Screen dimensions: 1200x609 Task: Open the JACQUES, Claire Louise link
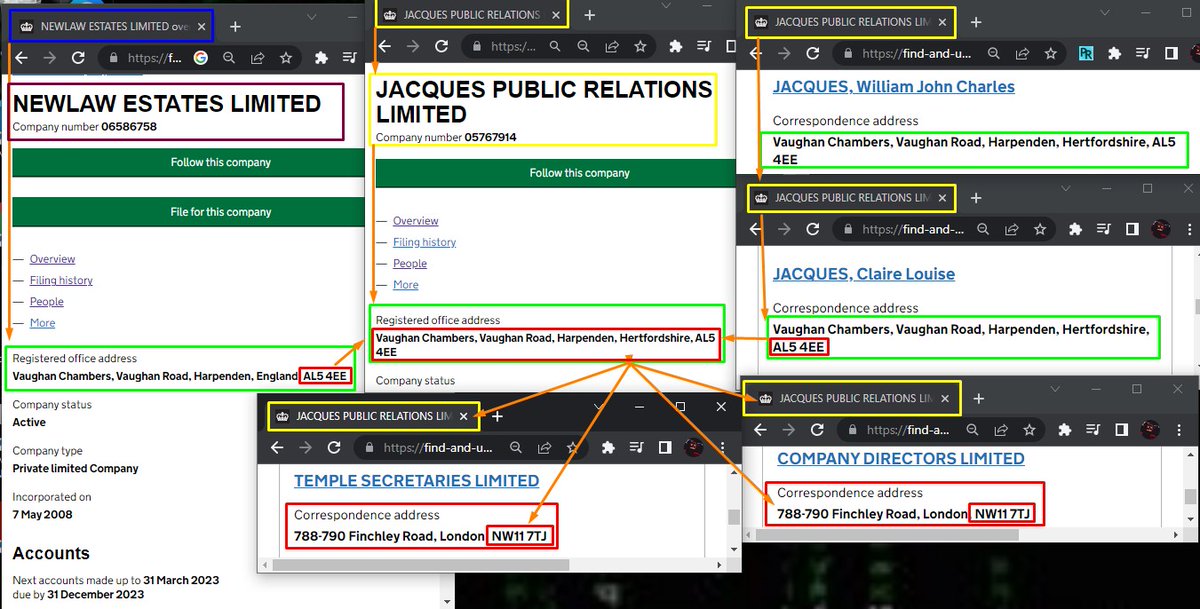(864, 274)
